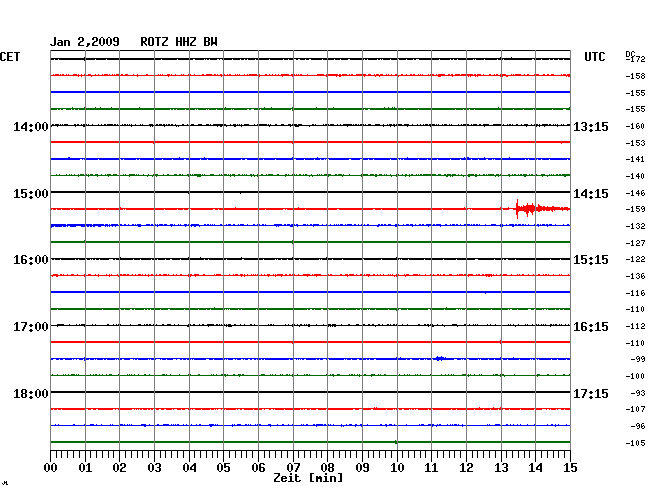Click the DC offset value "-159"
Screen dimensions: 650x494
[x=635, y=209]
